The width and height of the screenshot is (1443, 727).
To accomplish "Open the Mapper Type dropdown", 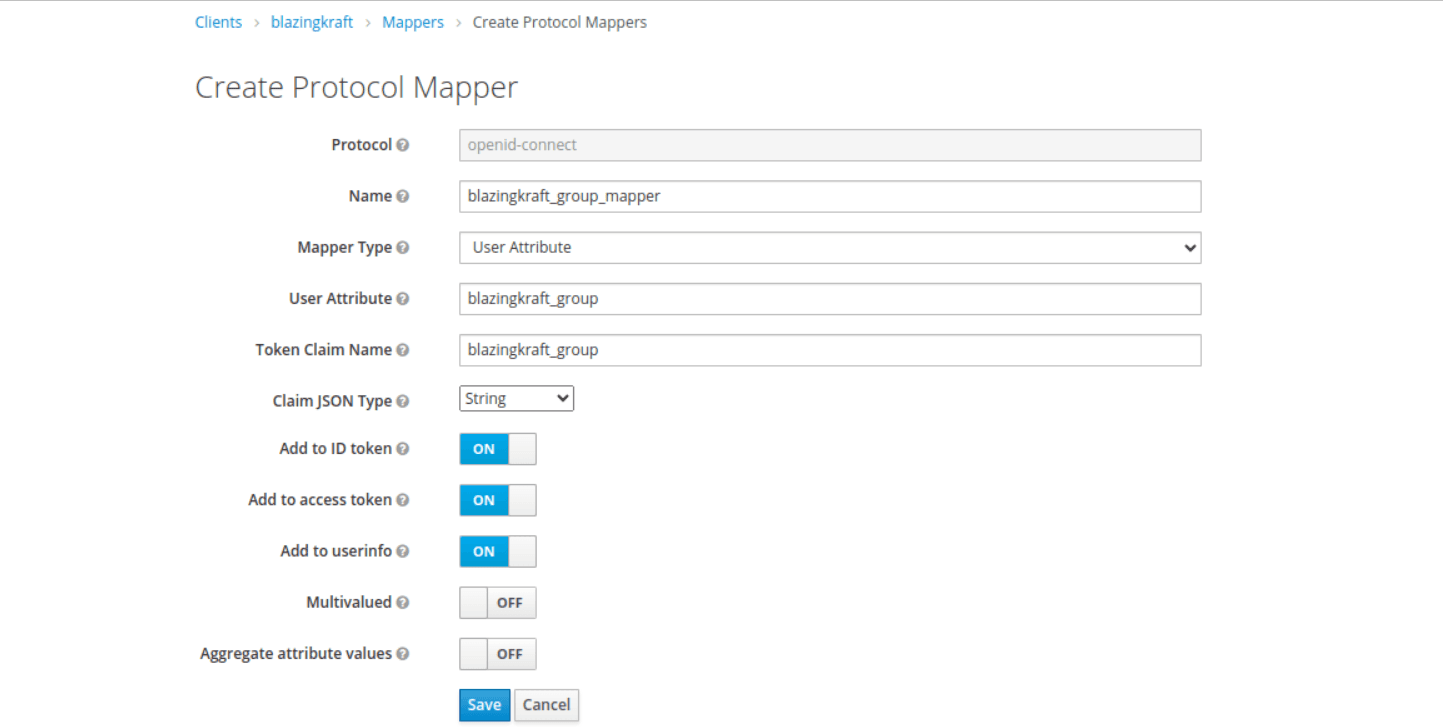I will tap(829, 247).
